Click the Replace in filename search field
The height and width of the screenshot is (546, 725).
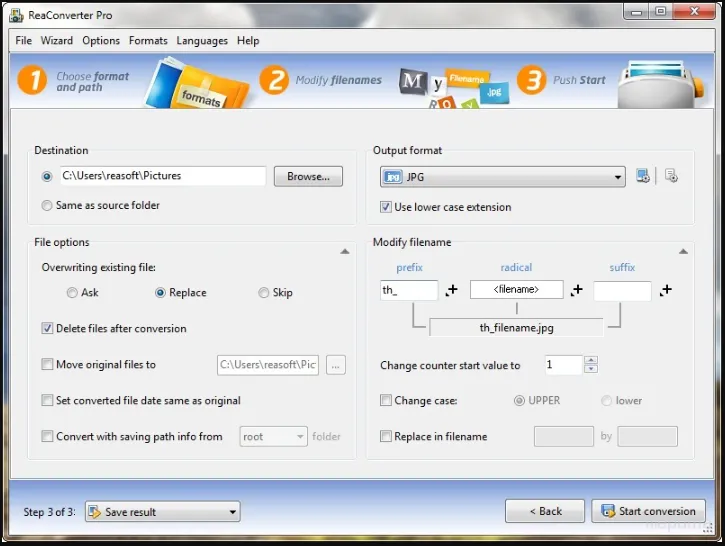(x=564, y=436)
